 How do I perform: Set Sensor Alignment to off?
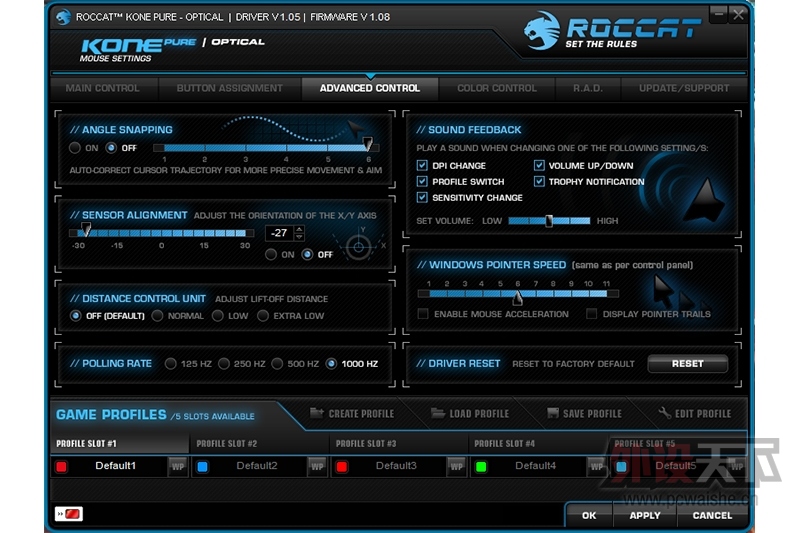coord(307,254)
